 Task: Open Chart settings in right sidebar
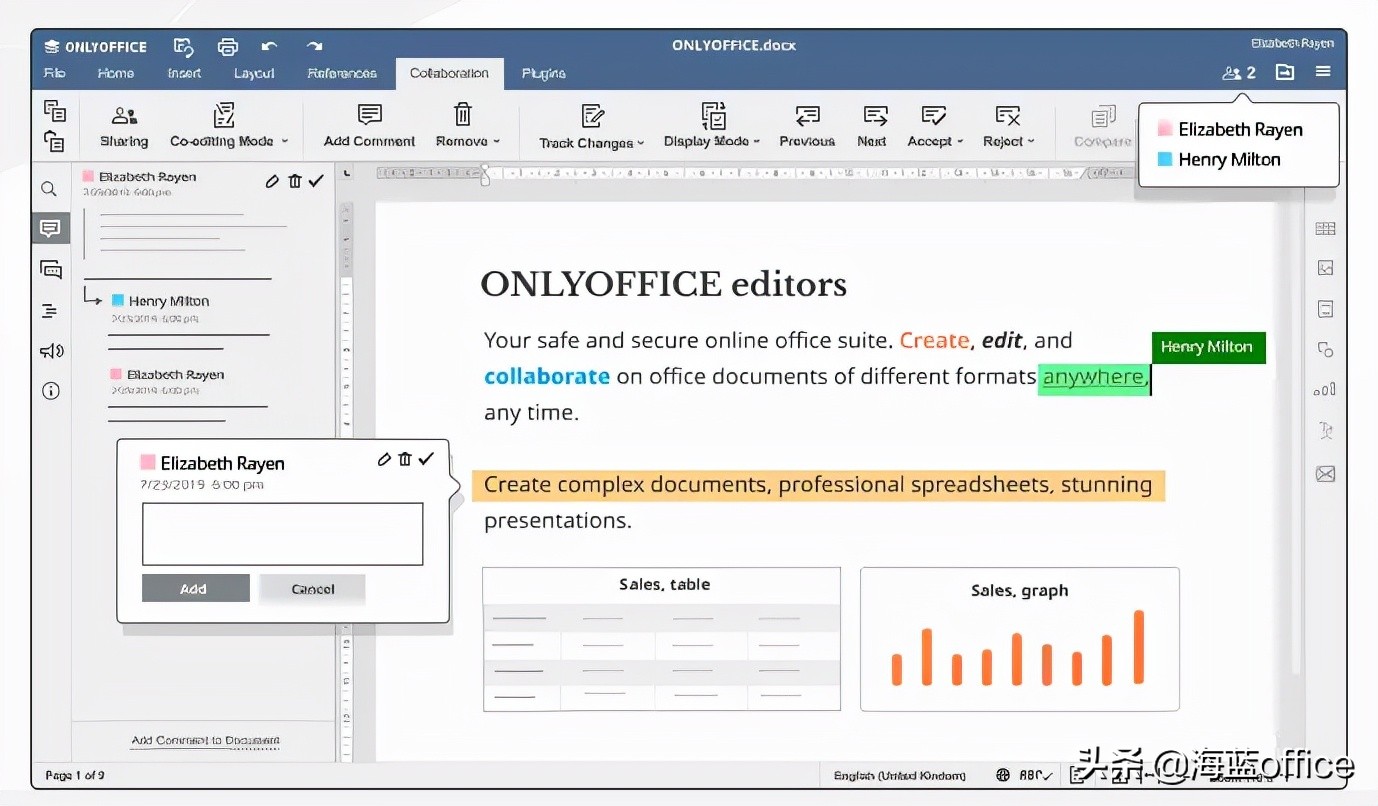pos(1326,390)
